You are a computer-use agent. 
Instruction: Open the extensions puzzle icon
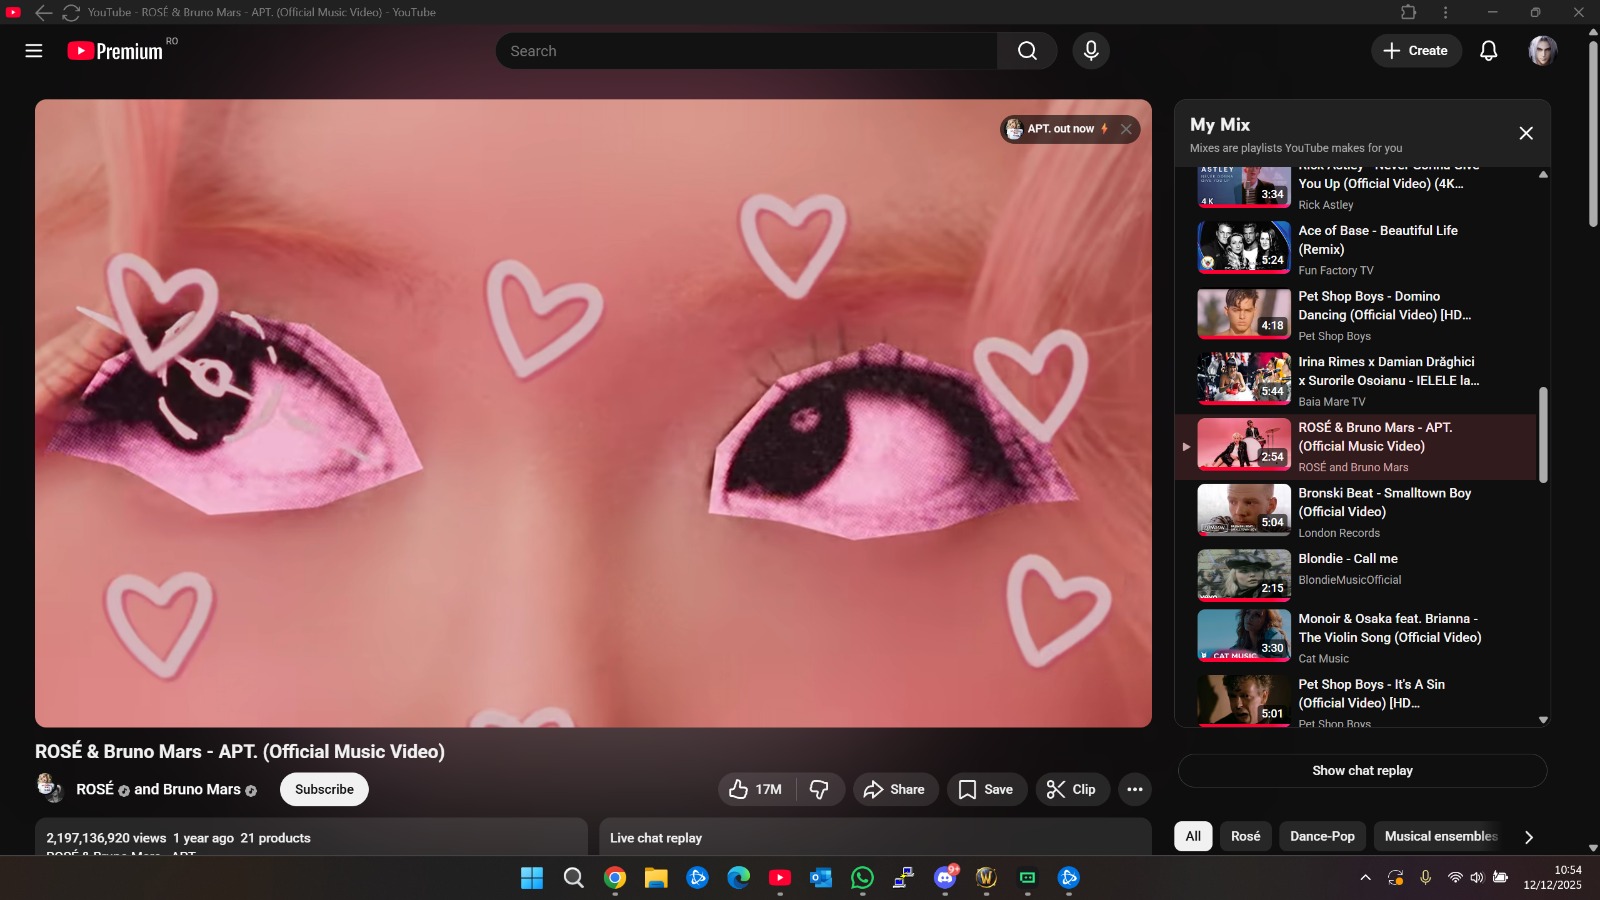click(1409, 12)
